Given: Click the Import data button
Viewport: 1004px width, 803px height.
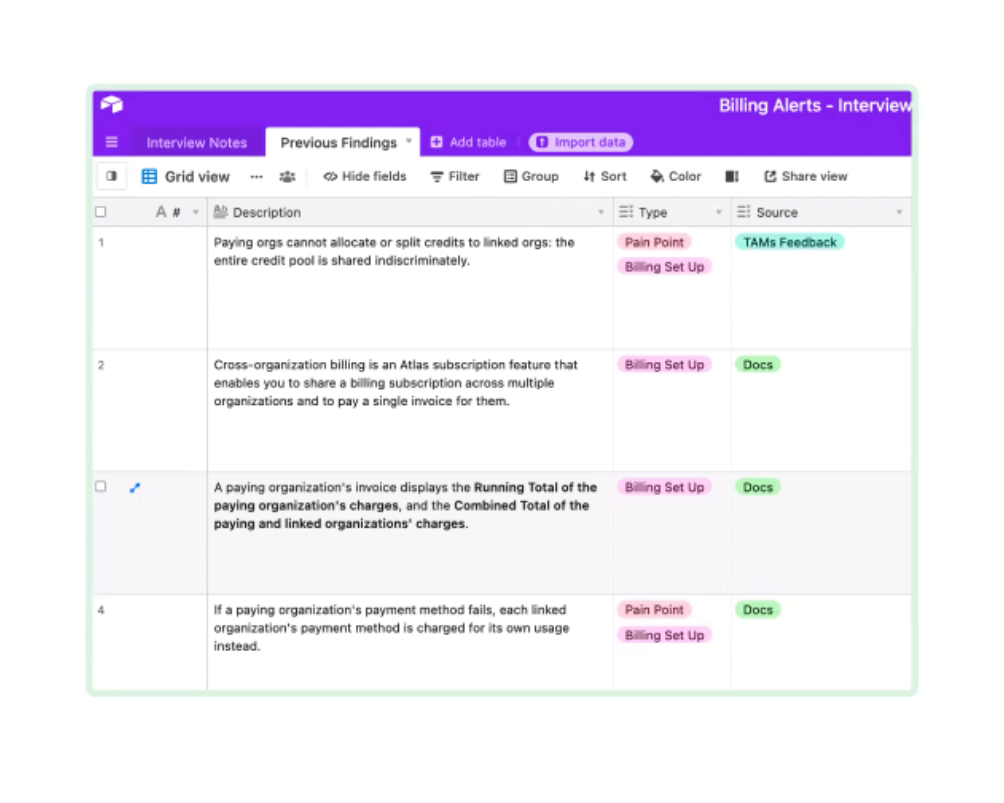Looking at the screenshot, I should (x=580, y=142).
